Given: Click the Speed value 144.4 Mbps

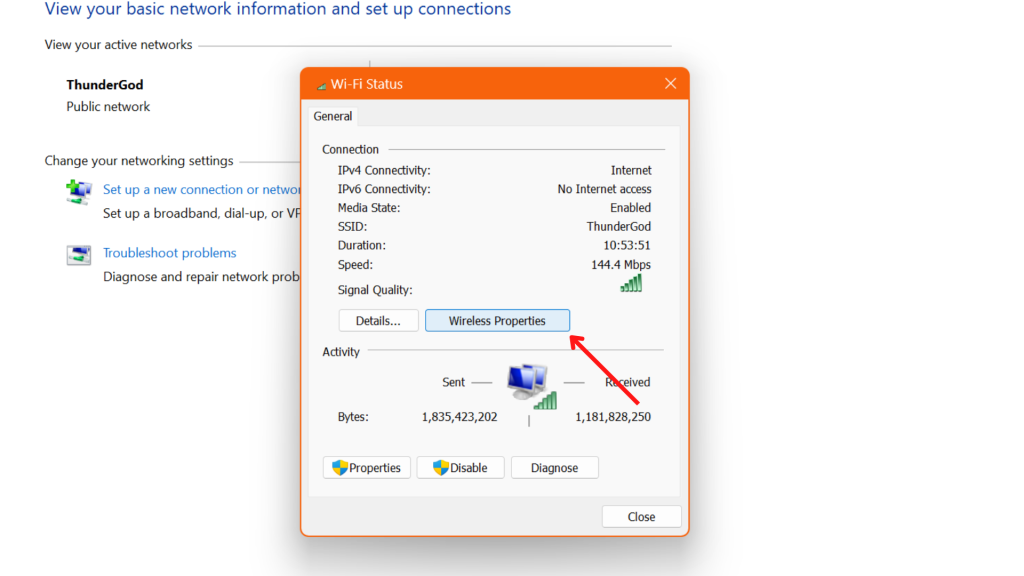Looking at the screenshot, I should pos(621,264).
